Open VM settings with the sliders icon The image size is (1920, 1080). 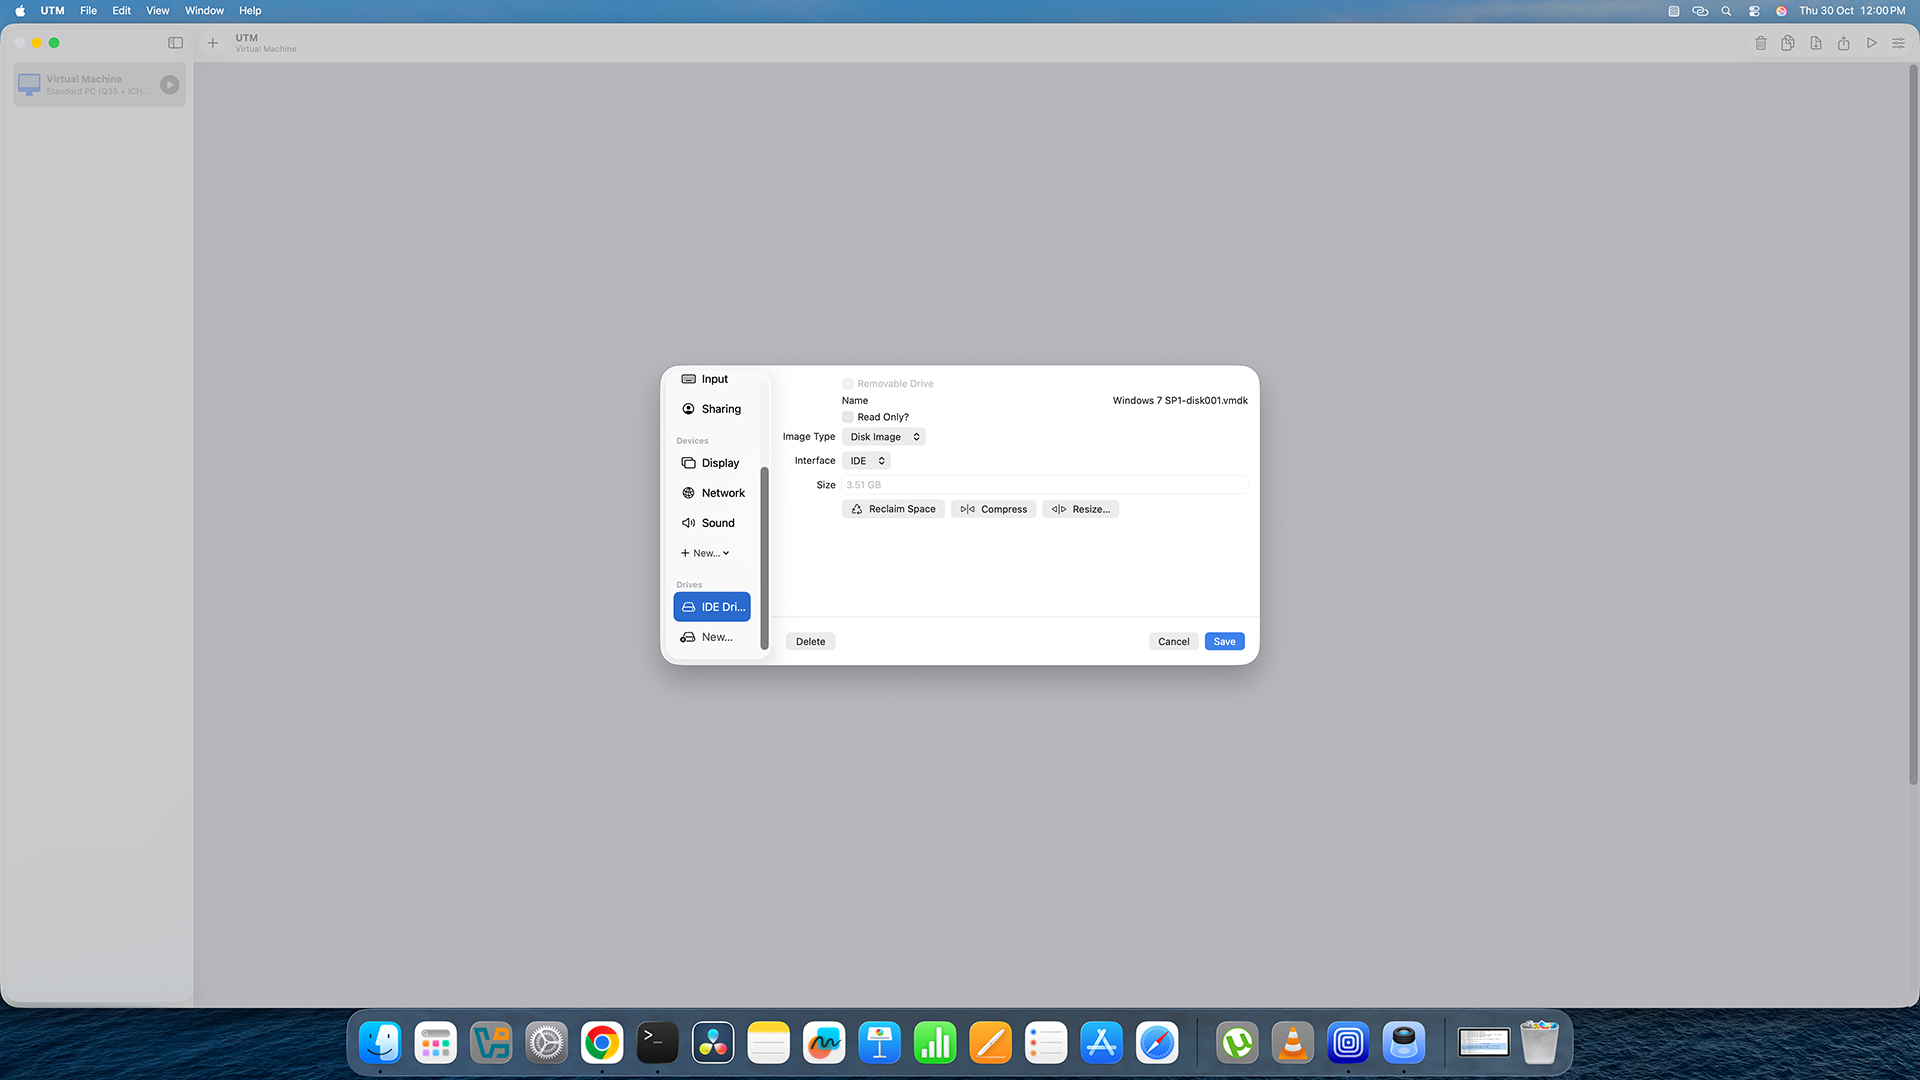coord(1899,43)
